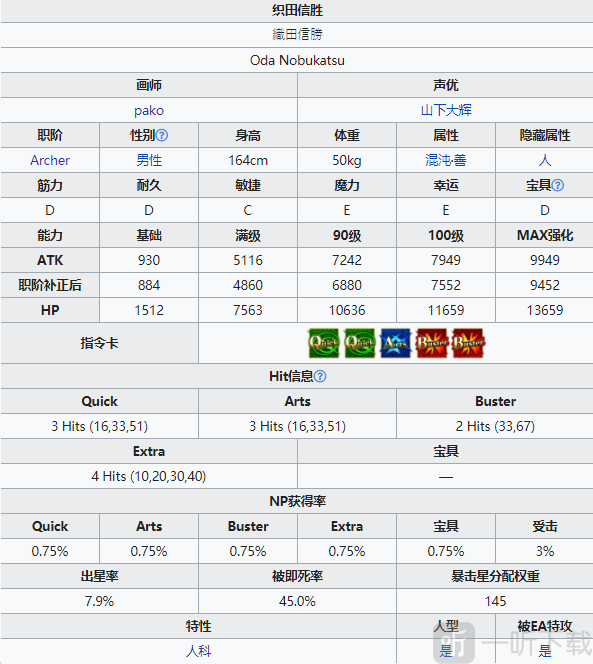The height and width of the screenshot is (664, 593).
Task: Open help icon next to 宝具 stat header
Action: click(x=558, y=185)
